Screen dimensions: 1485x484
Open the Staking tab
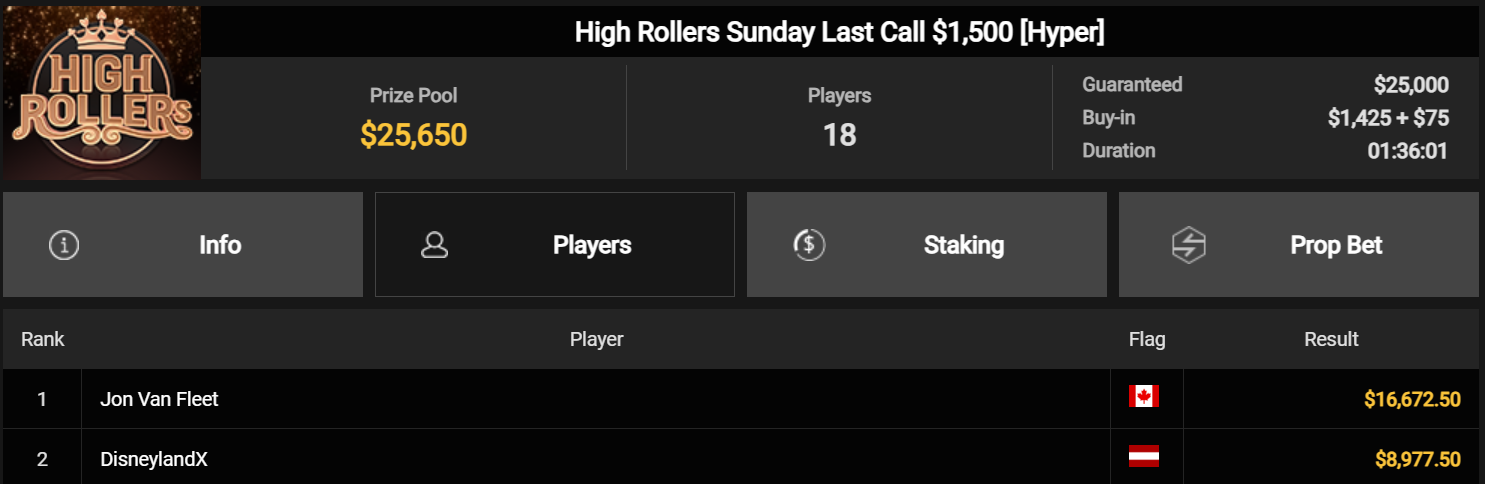point(927,245)
